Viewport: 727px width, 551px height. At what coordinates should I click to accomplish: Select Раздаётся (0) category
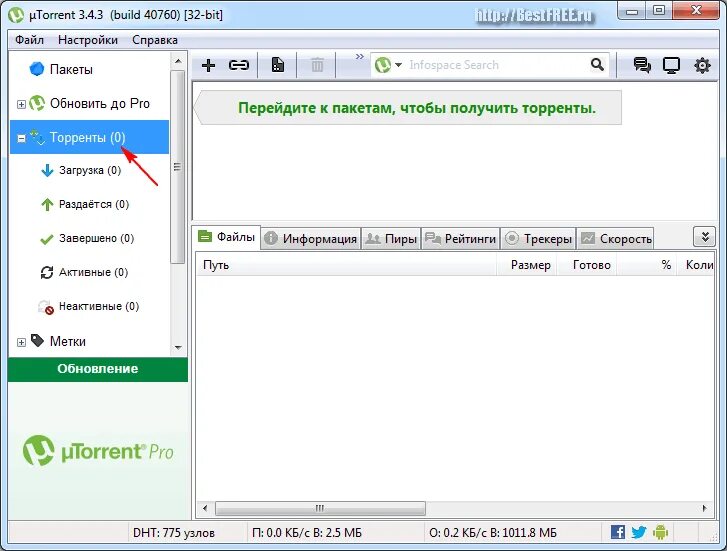tap(94, 204)
